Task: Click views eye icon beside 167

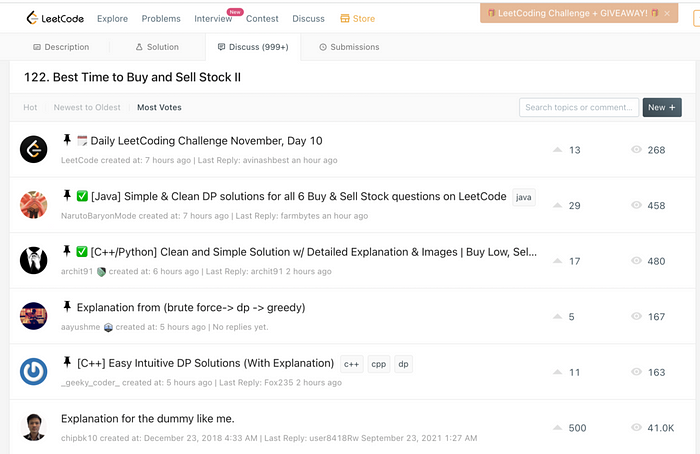Action: tap(636, 316)
